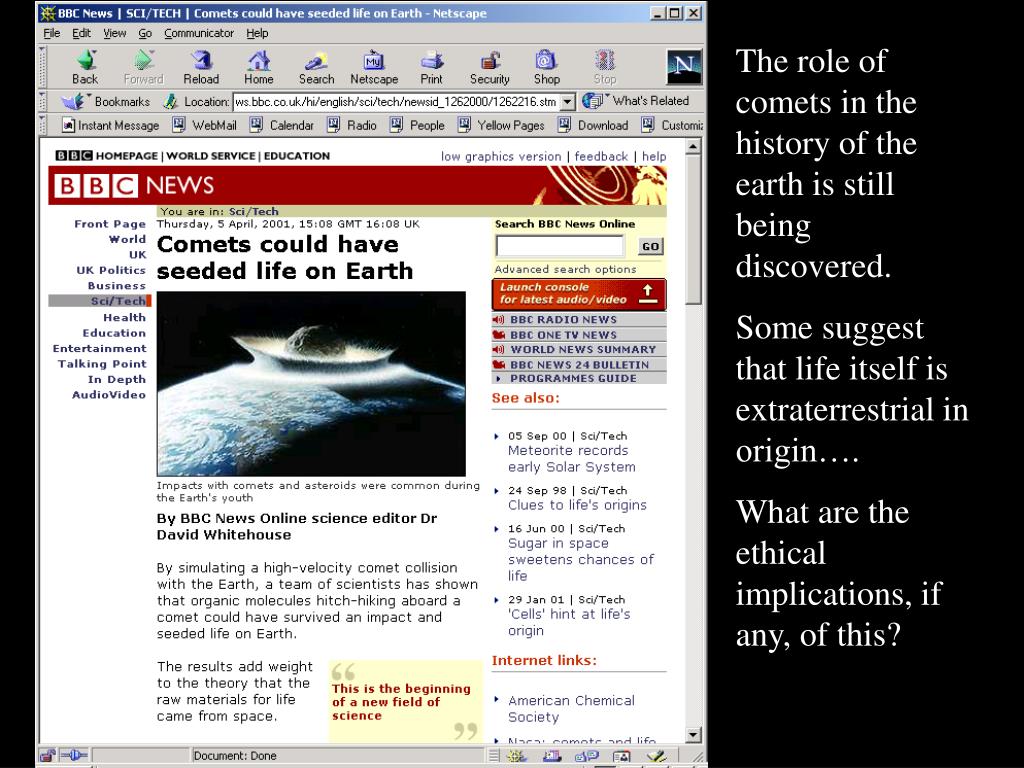The width and height of the screenshot is (1024, 768).
Task: Click the Location URL text field
Action: pos(396,101)
